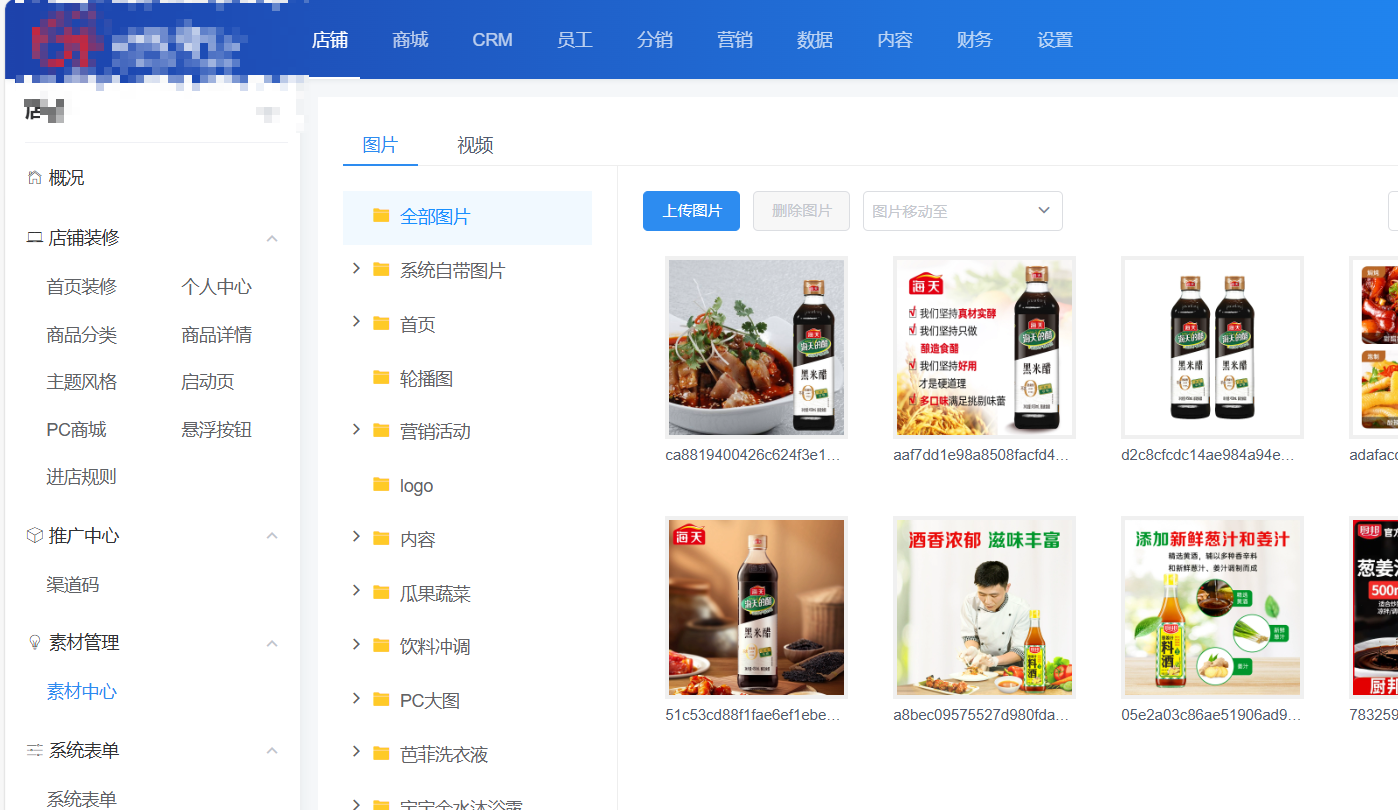1398x810 pixels.
Task: Click the 上传图片 button
Action: (x=691, y=211)
